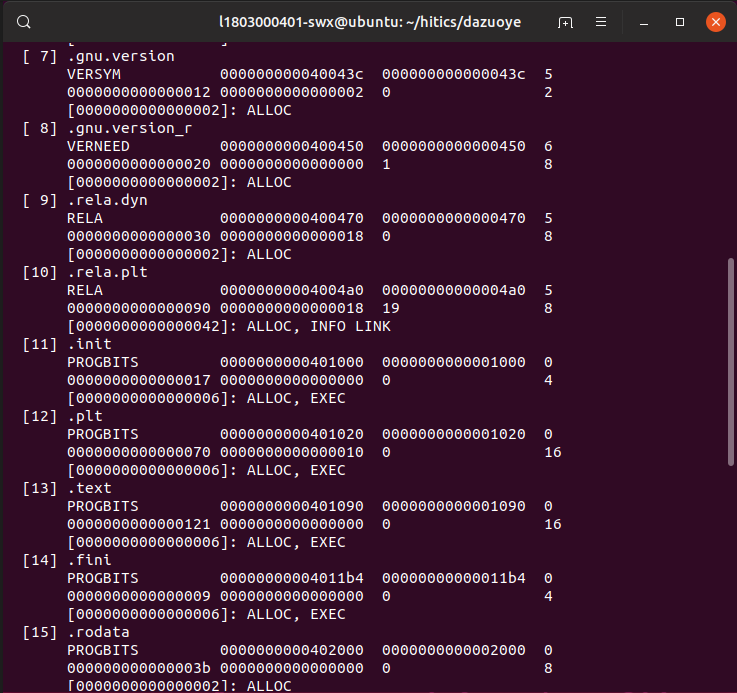The width and height of the screenshot is (737, 693).
Task: Click address 0000000000401000
Action: [x=292, y=362]
